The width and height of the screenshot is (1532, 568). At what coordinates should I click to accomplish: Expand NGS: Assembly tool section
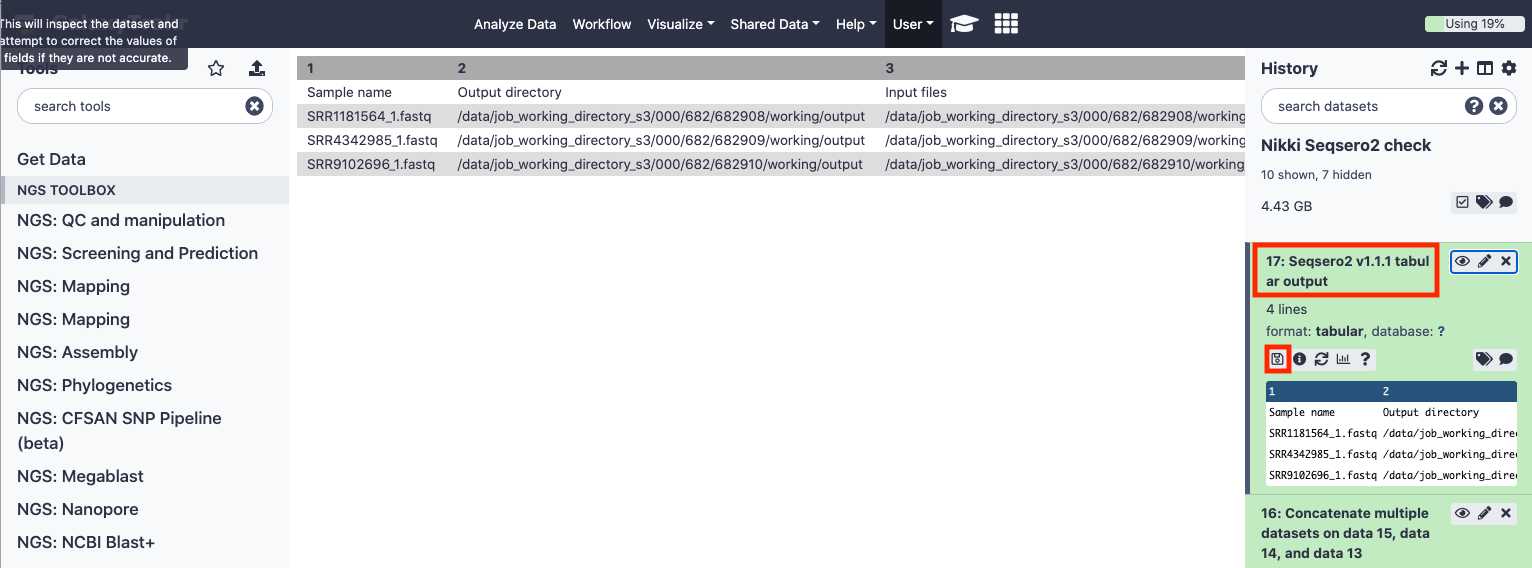(77, 352)
